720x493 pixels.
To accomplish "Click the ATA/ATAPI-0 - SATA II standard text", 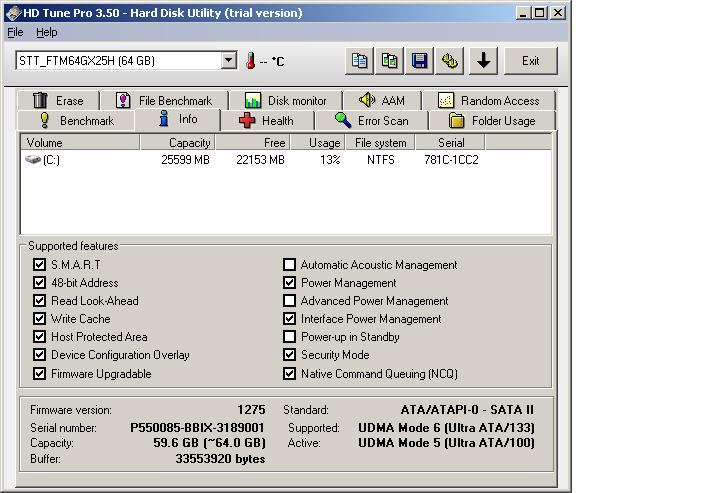I will click(x=467, y=409).
